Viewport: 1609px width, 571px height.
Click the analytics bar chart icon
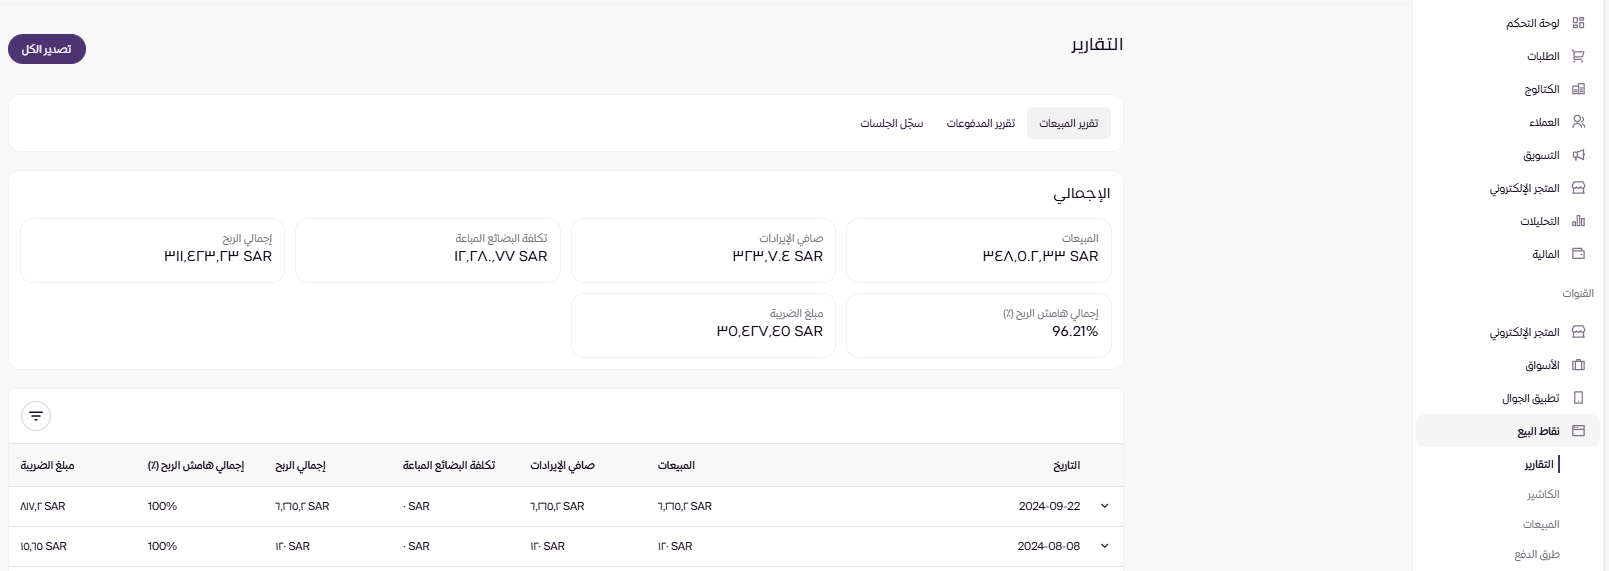click(x=1578, y=221)
